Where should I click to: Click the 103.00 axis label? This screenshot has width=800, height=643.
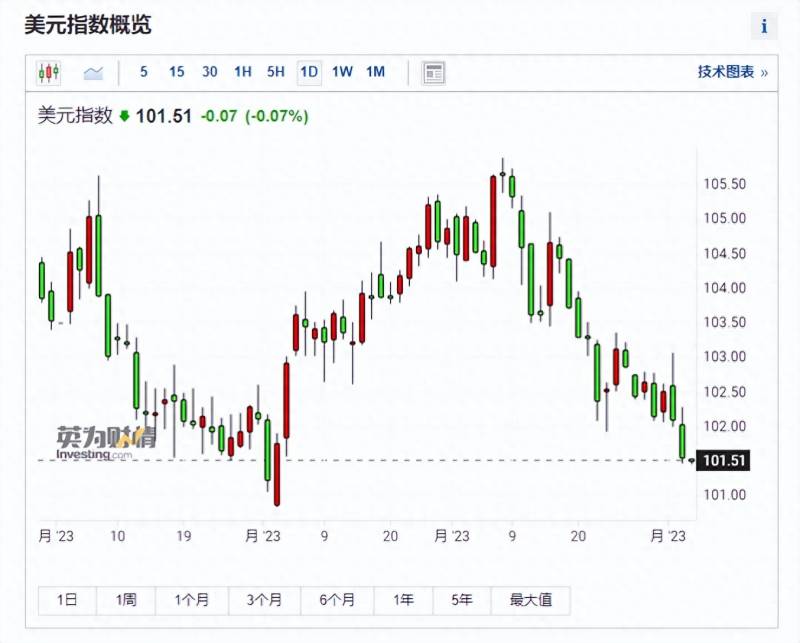[724, 357]
